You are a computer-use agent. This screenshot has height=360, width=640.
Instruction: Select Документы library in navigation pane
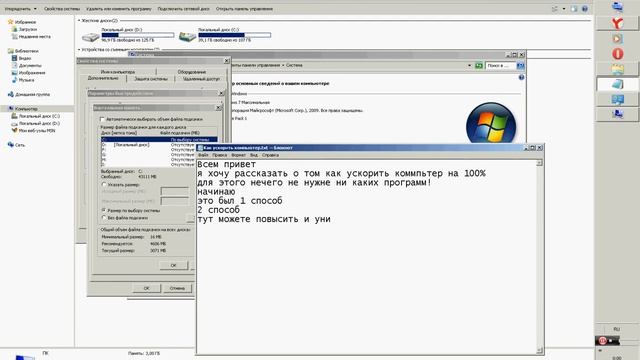[30, 65]
